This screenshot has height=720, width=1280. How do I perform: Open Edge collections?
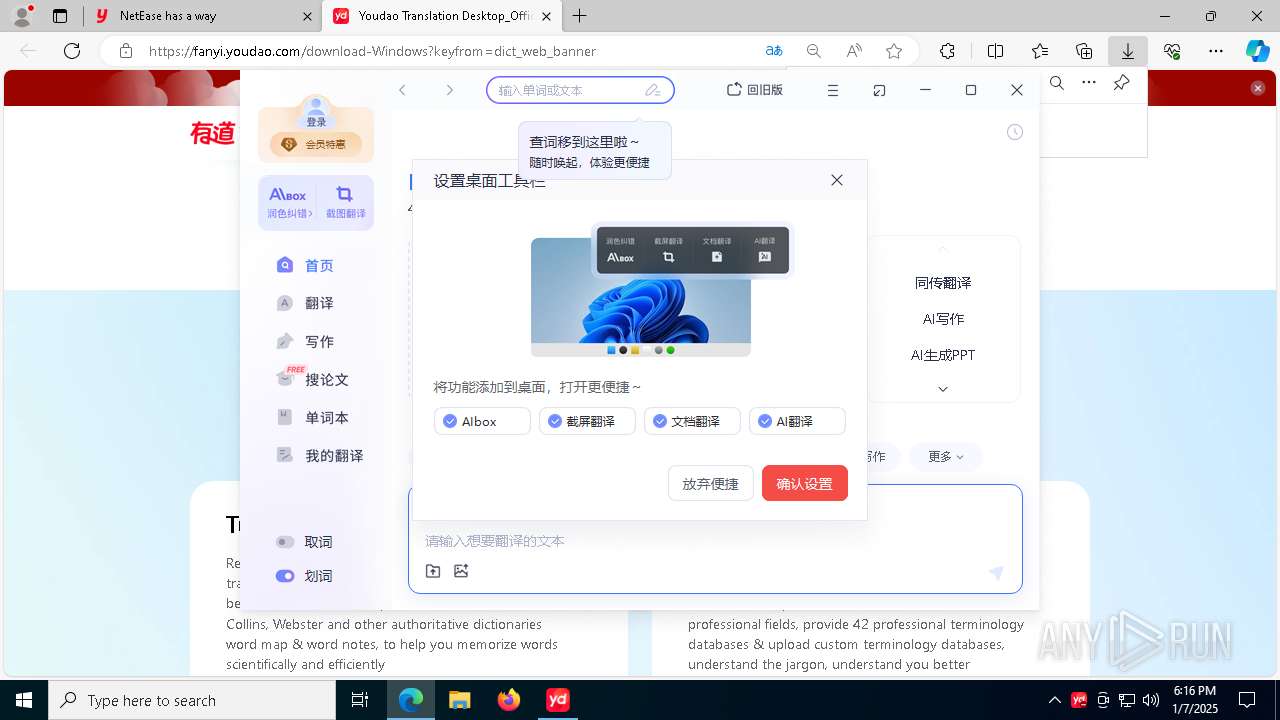pos(1084,51)
